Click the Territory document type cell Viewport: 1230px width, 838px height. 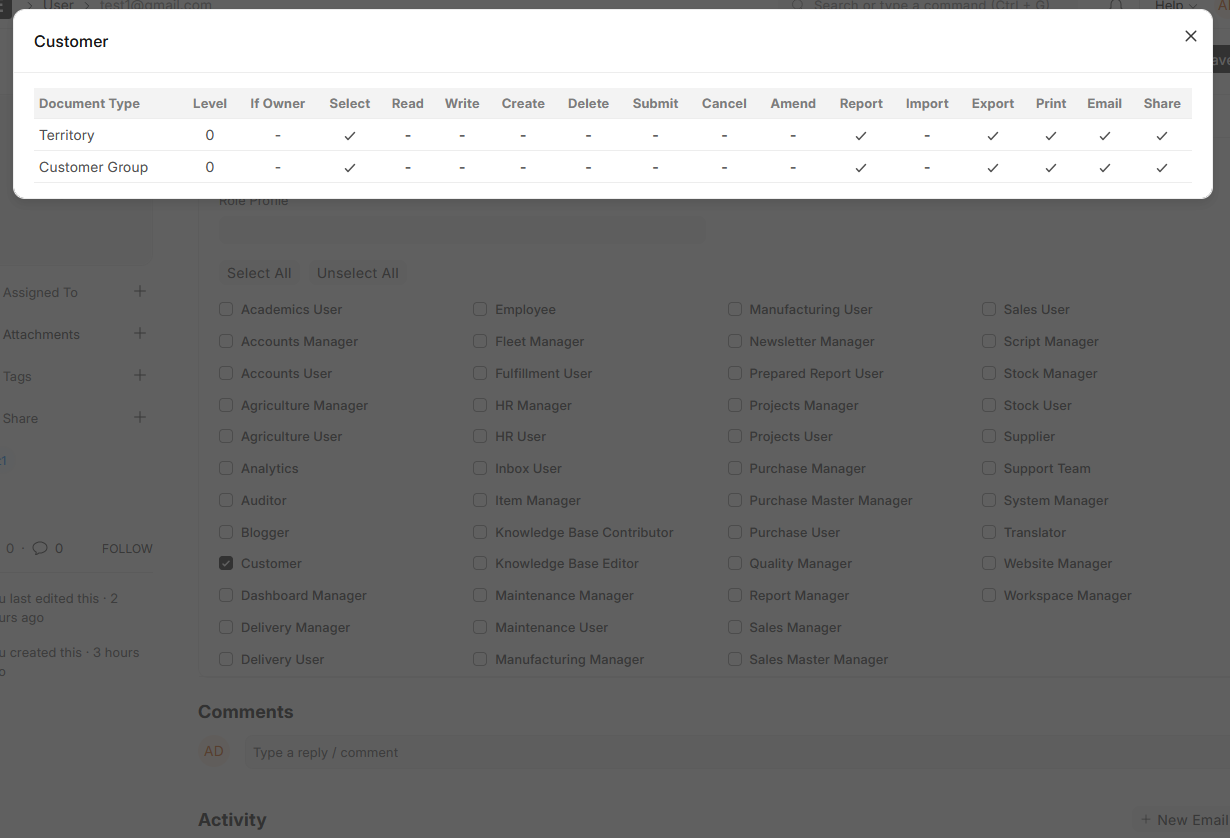click(67, 135)
